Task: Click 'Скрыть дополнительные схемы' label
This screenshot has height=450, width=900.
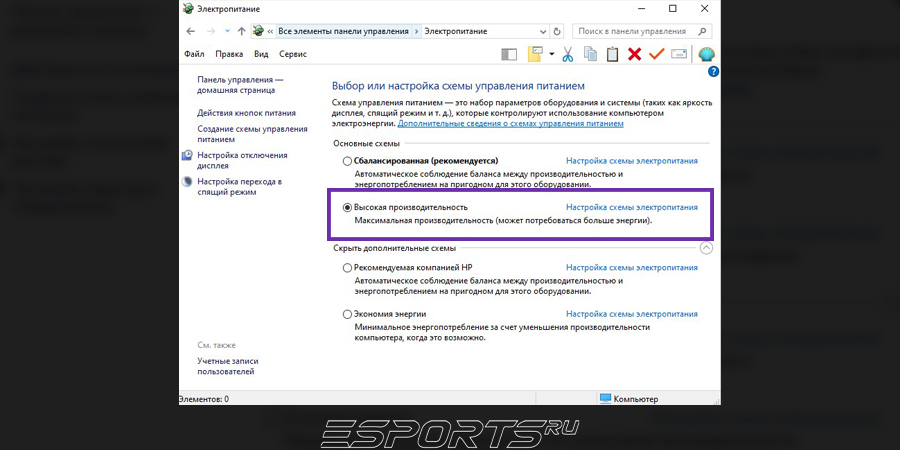Action: point(394,248)
